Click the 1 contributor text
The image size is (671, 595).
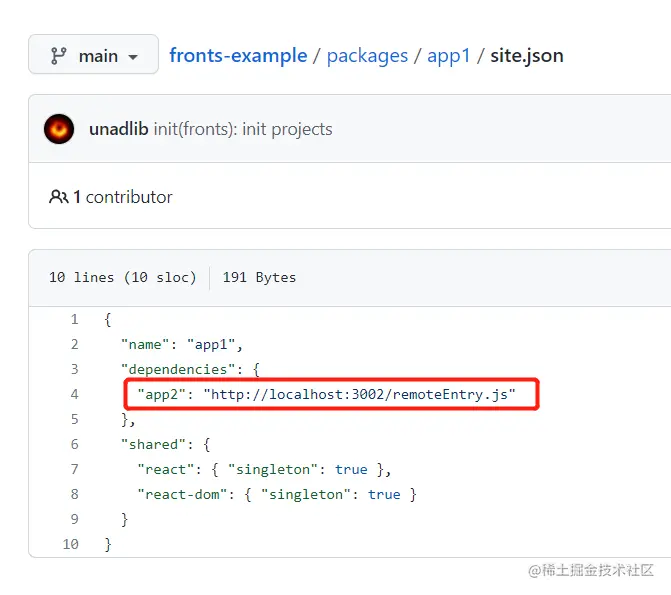(123, 197)
